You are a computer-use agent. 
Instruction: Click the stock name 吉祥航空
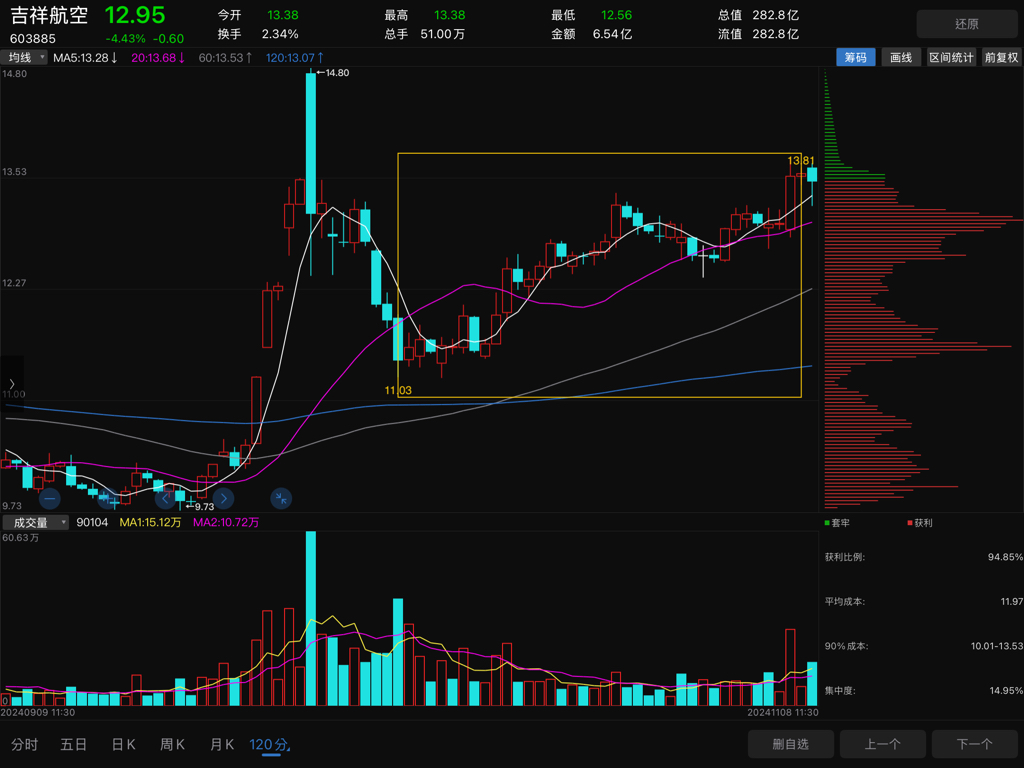49,16
